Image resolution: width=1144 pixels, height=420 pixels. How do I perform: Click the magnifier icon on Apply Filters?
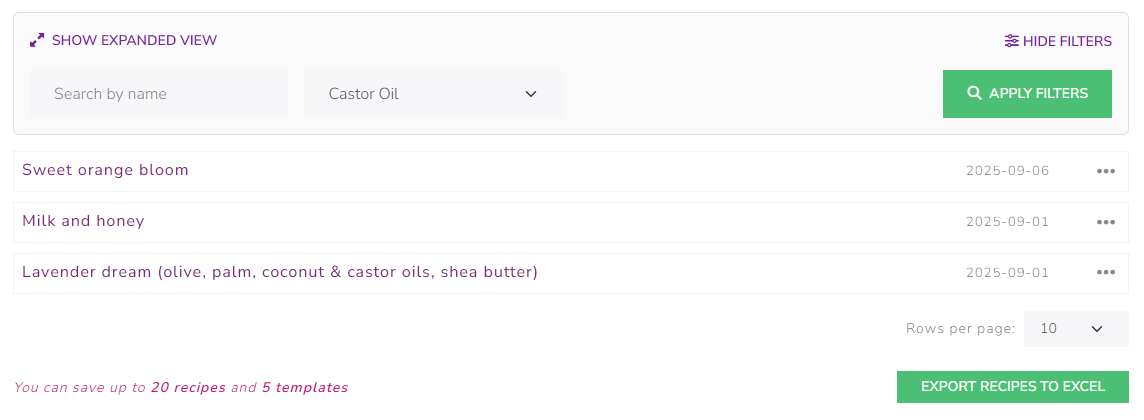974,93
